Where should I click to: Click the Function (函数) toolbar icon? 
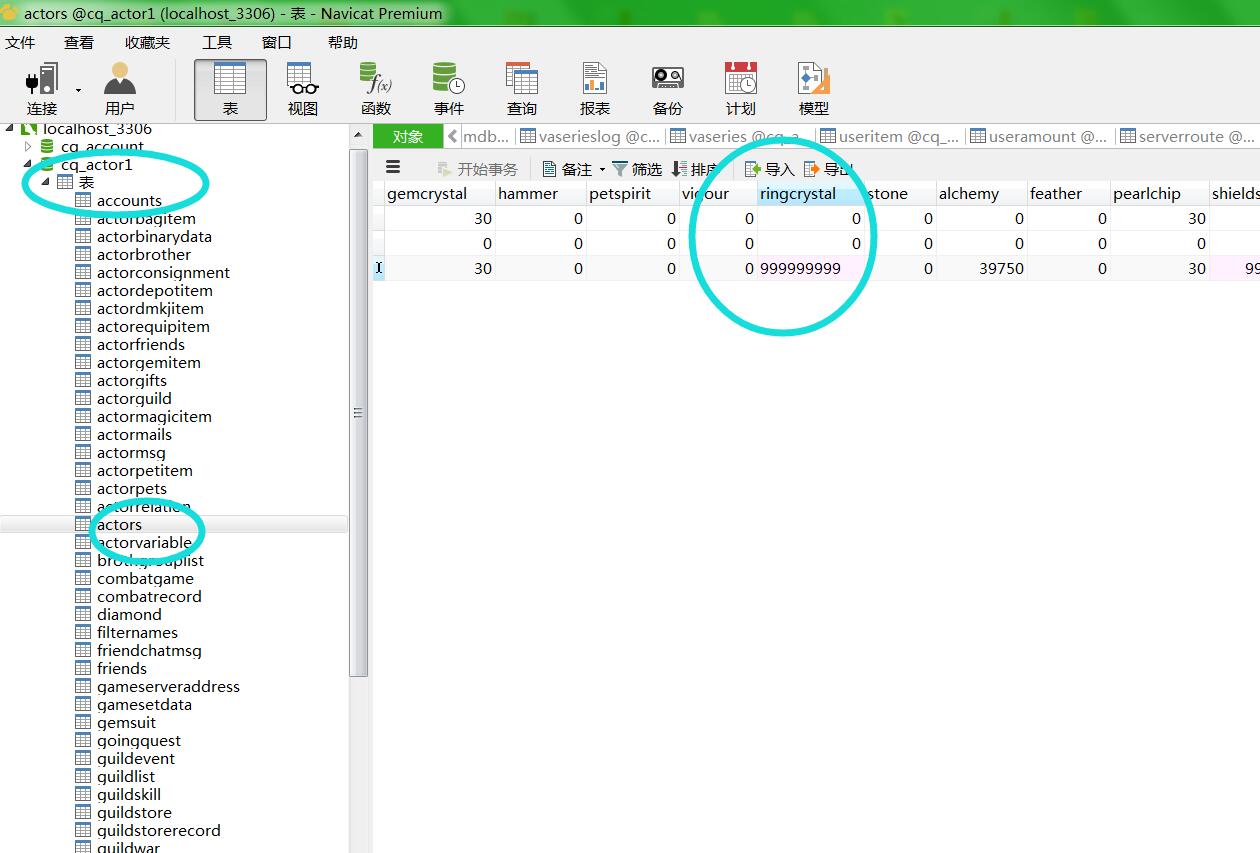point(376,80)
